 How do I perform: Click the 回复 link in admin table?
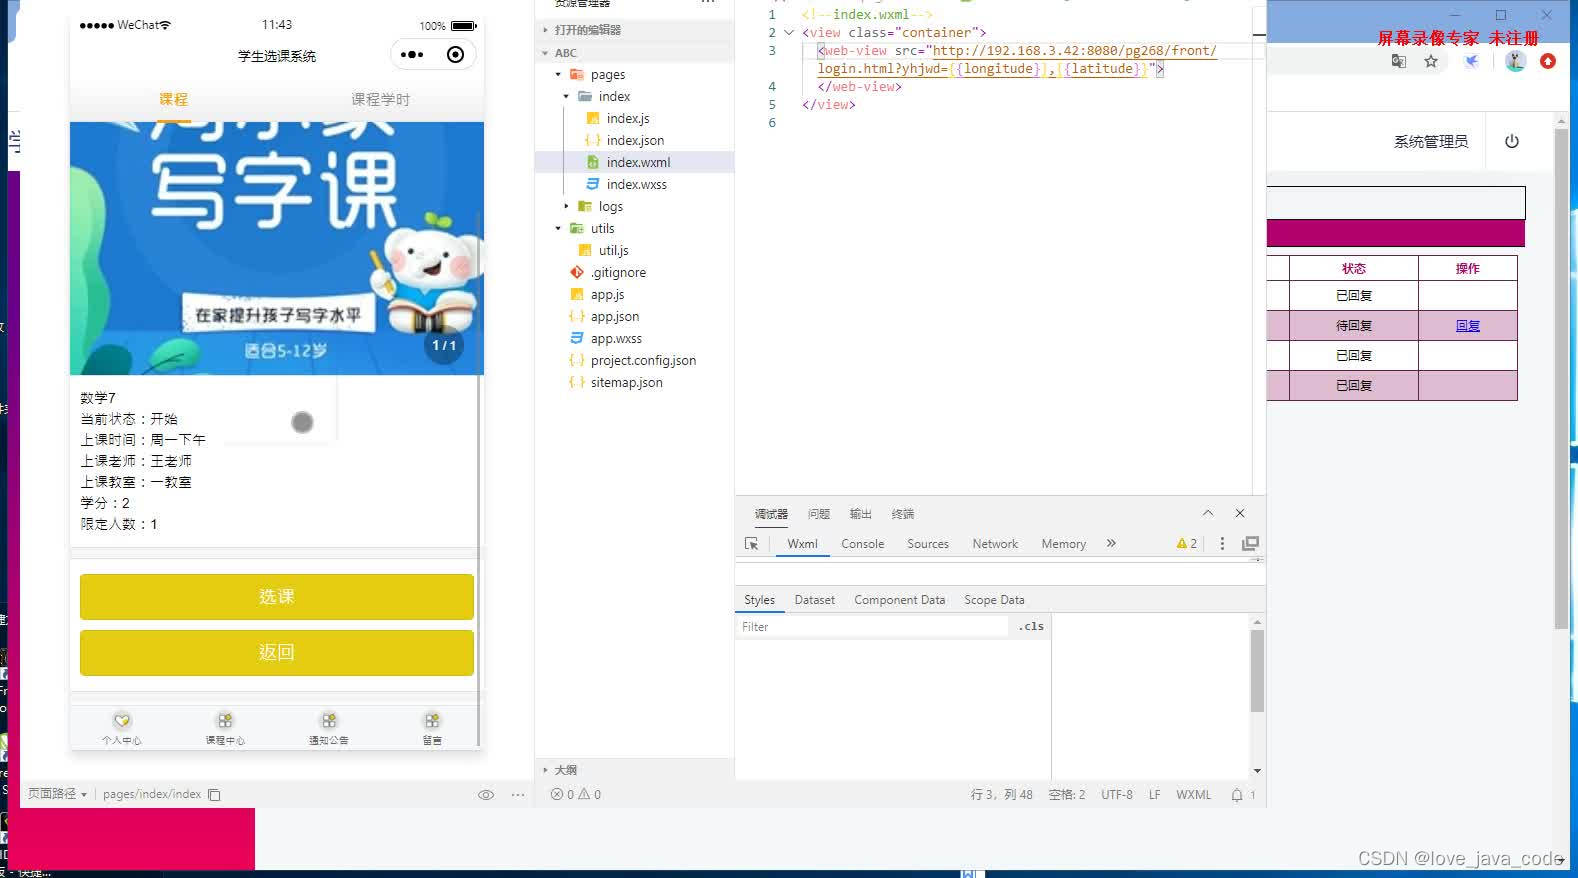pos(1468,326)
